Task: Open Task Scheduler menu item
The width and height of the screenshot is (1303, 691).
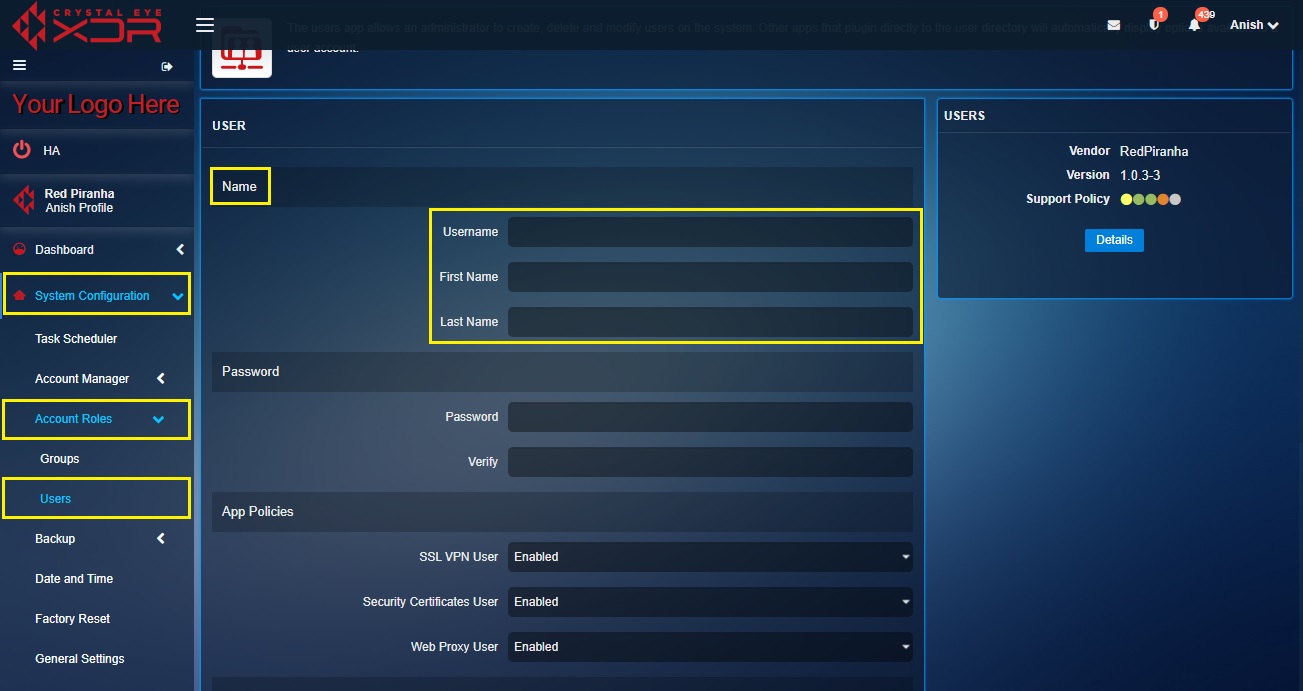Action: [76, 339]
